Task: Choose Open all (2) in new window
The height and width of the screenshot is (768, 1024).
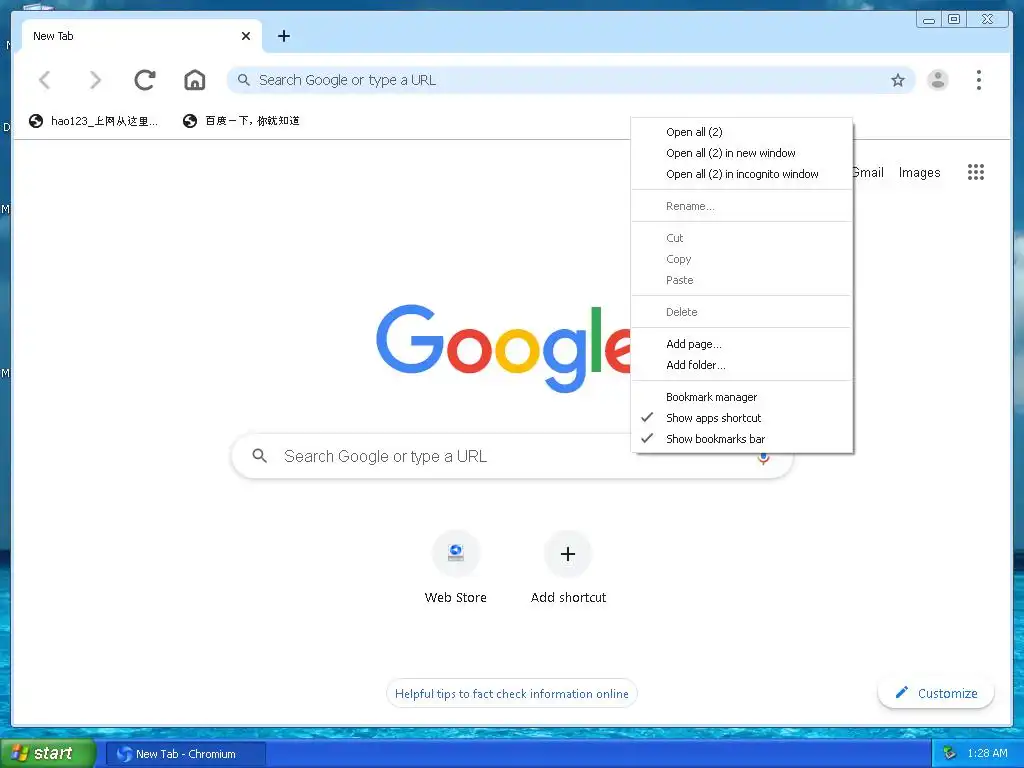Action: pos(742,153)
